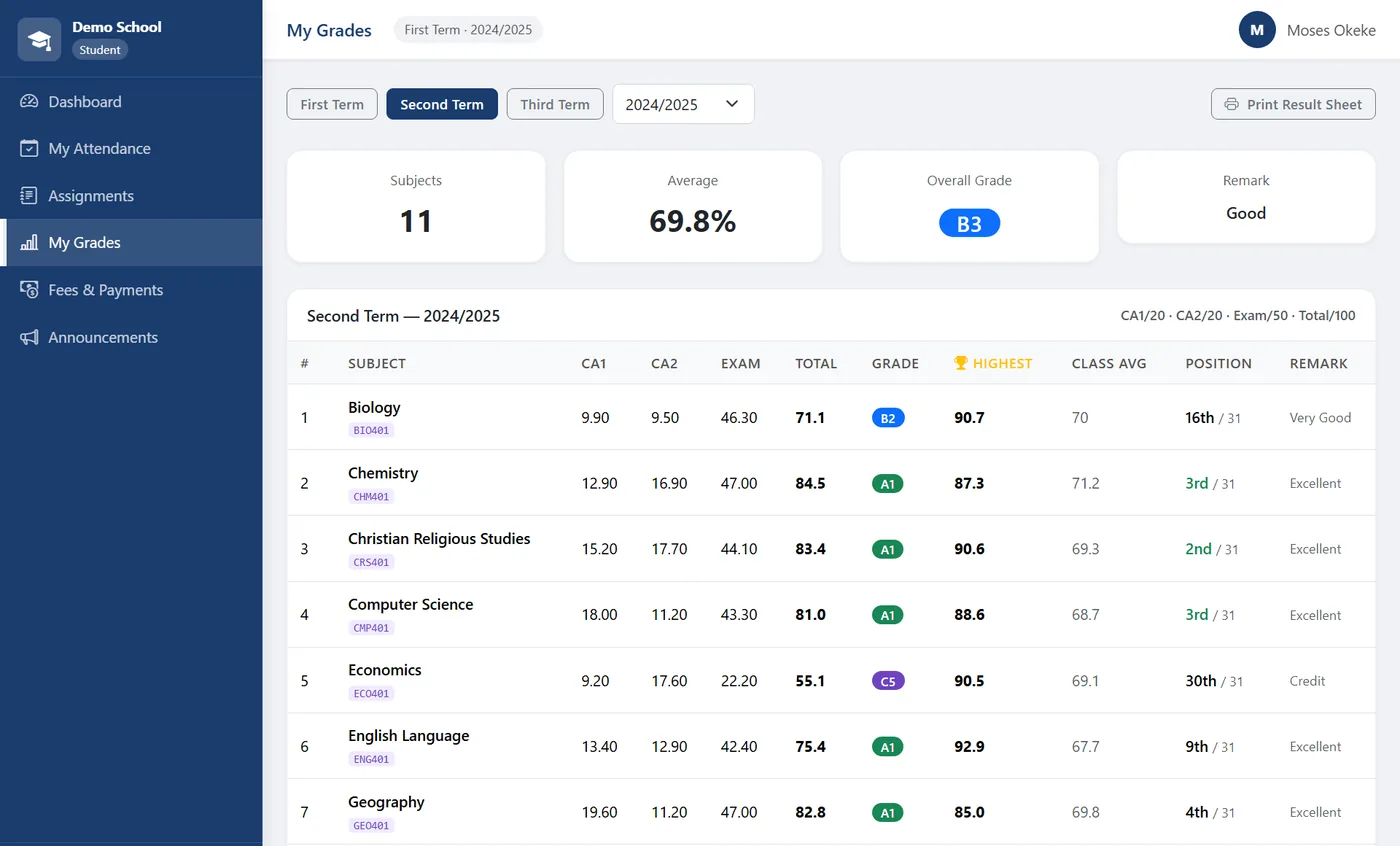Image resolution: width=1400 pixels, height=846 pixels.
Task: Click the Moses Okeke avatar circle
Action: click(x=1257, y=30)
